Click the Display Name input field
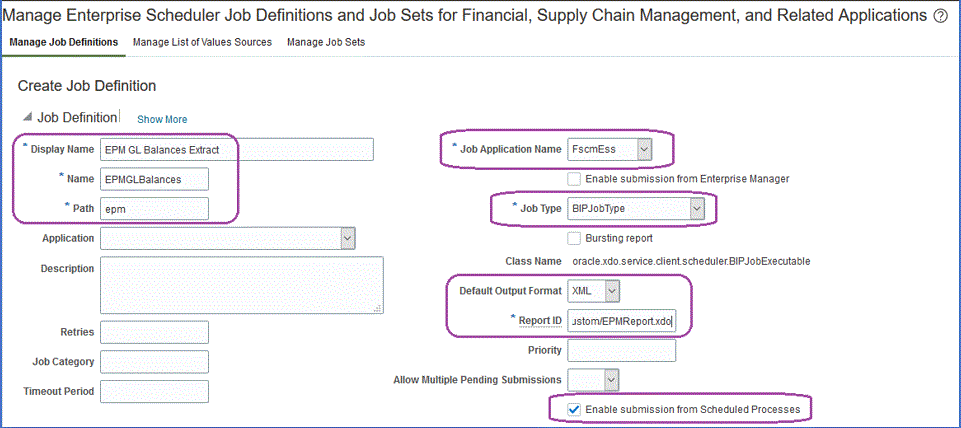This screenshot has width=961, height=428. click(x=237, y=150)
